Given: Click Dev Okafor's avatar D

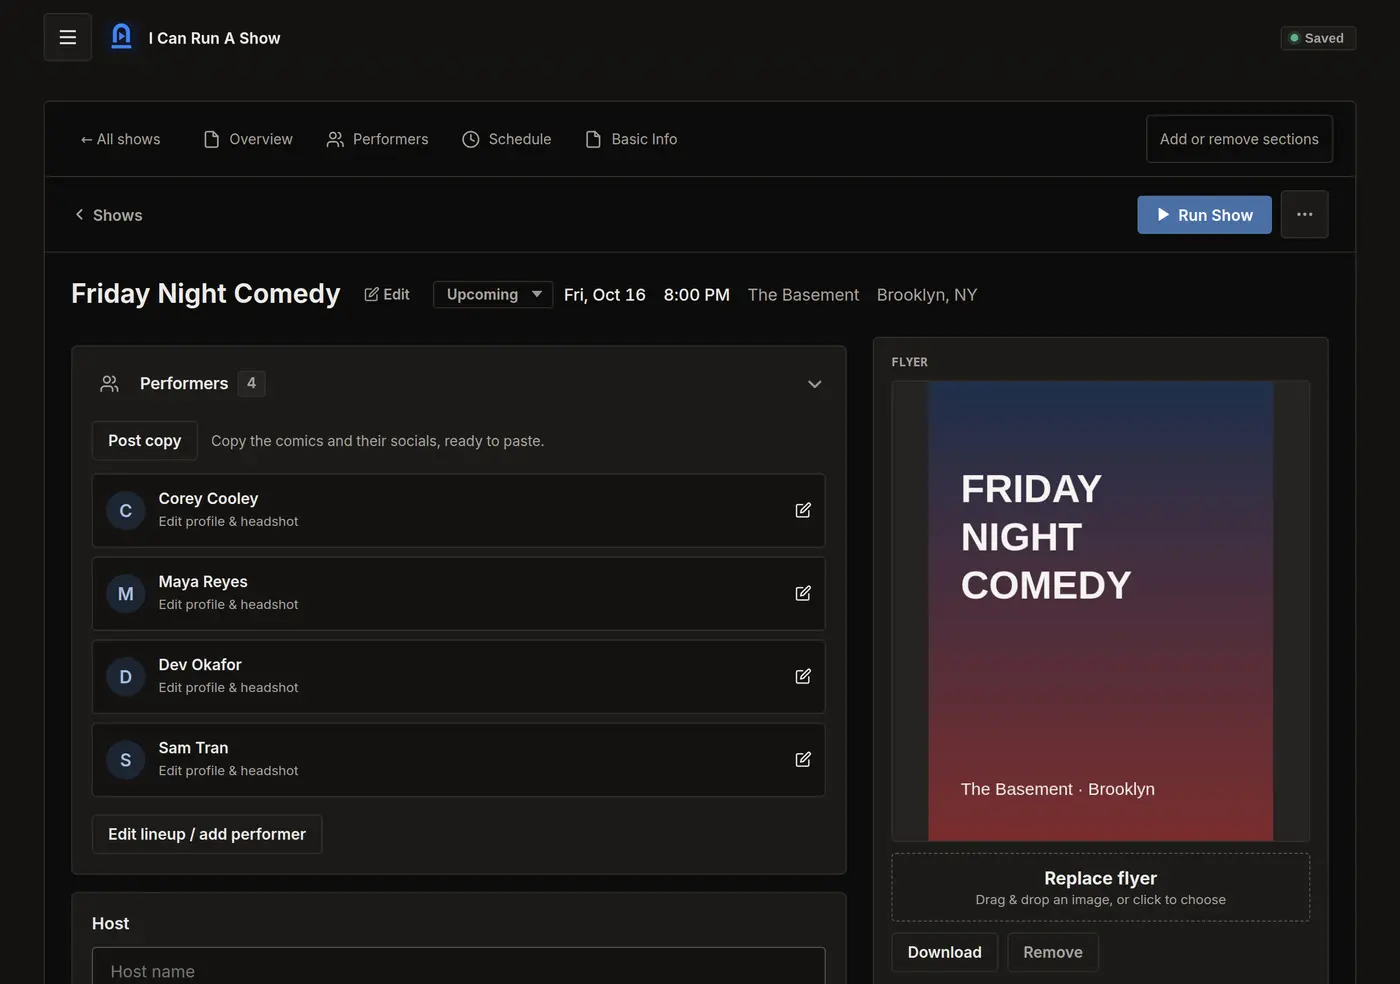Looking at the screenshot, I should pyautogui.click(x=126, y=677).
